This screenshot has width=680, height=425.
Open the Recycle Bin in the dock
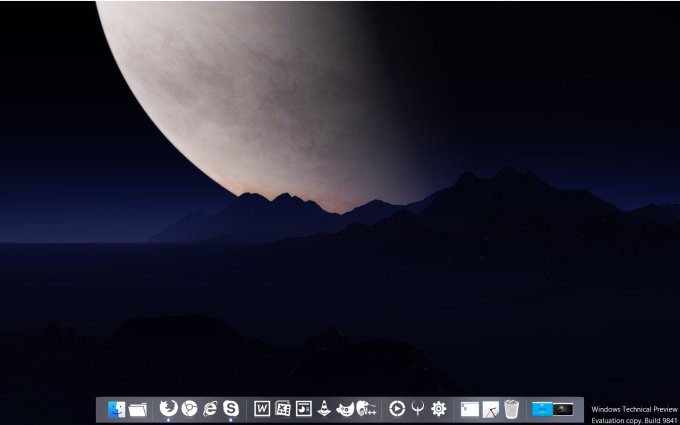click(x=511, y=408)
